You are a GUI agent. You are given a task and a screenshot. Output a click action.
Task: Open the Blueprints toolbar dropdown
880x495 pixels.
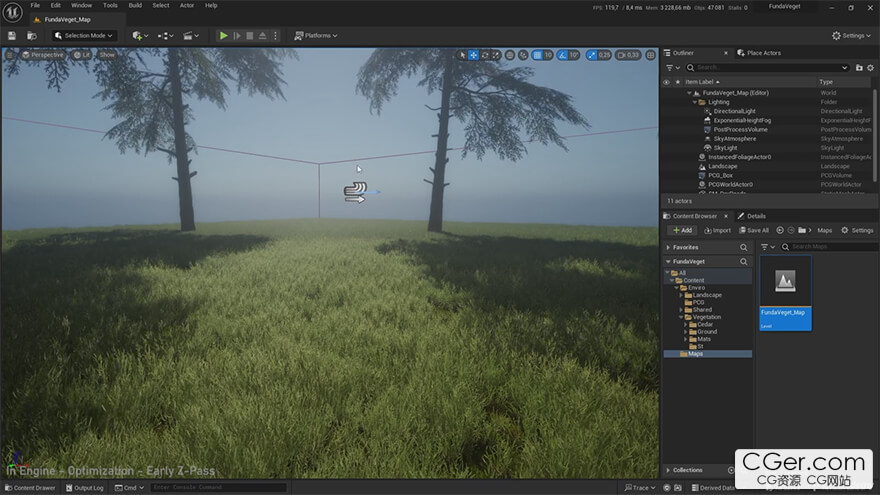point(165,35)
